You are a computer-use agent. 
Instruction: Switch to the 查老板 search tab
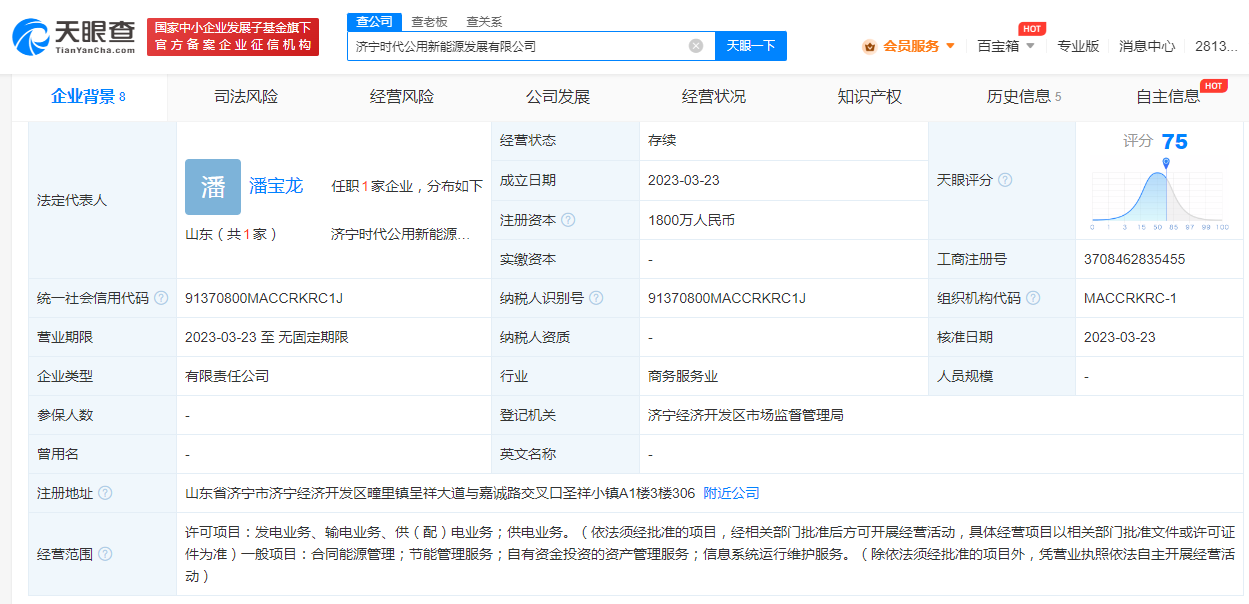pos(429,21)
